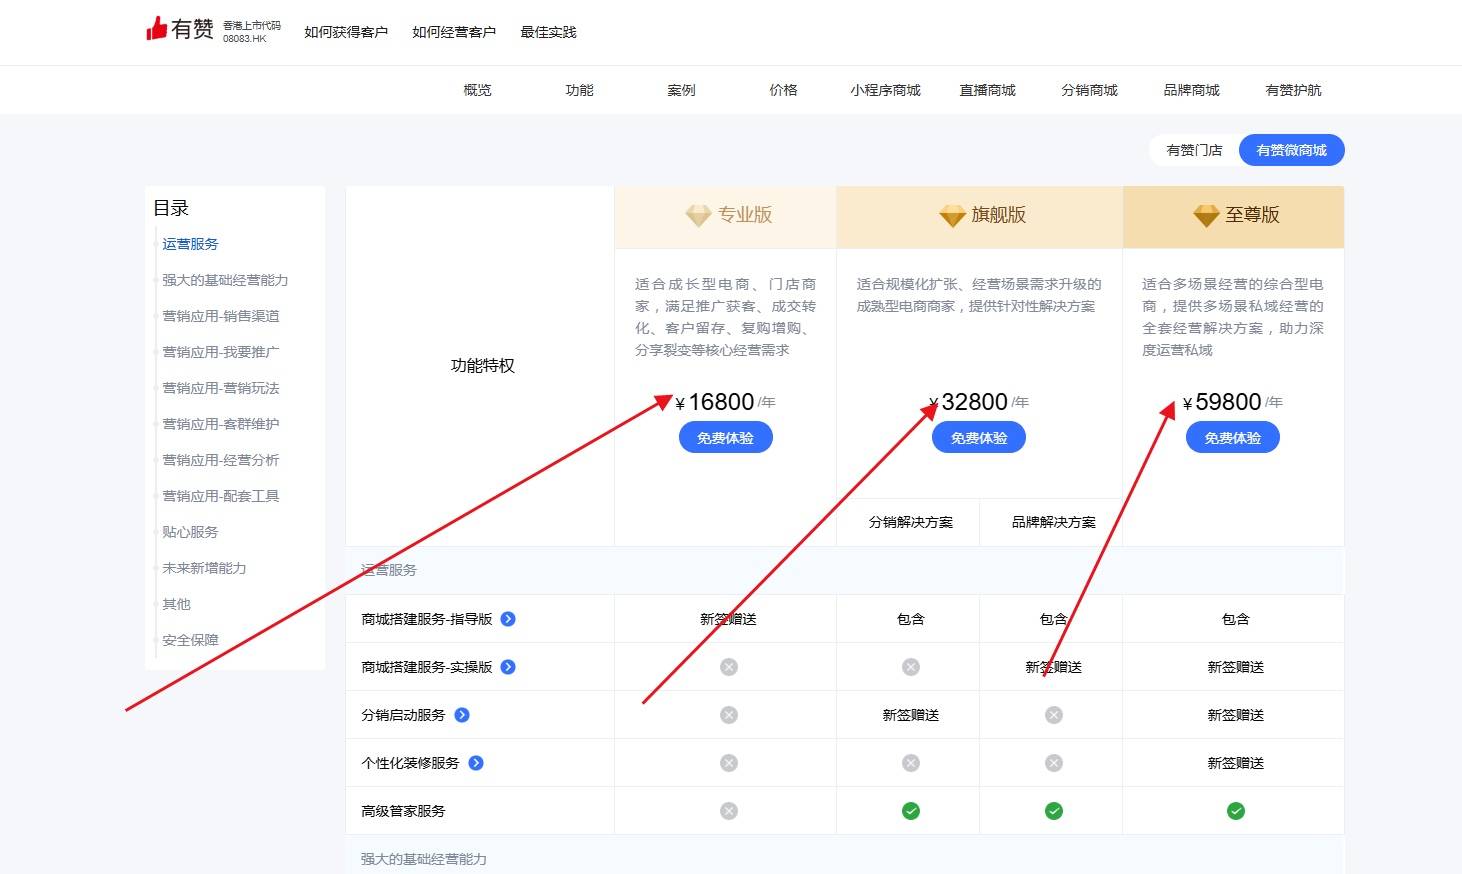Click the 16800 price text
Screen dimensions: 1462x874
721,402
